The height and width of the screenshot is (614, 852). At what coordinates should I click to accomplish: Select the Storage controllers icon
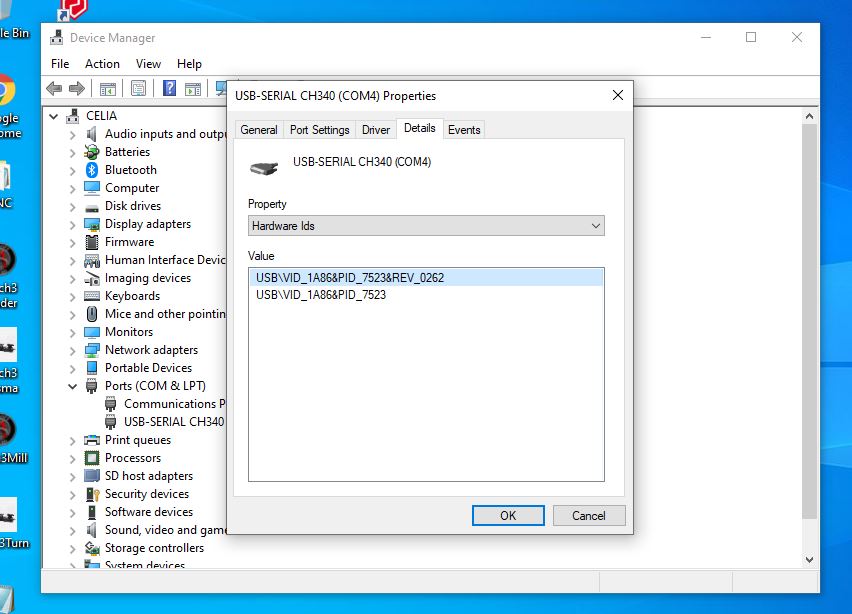[92, 548]
